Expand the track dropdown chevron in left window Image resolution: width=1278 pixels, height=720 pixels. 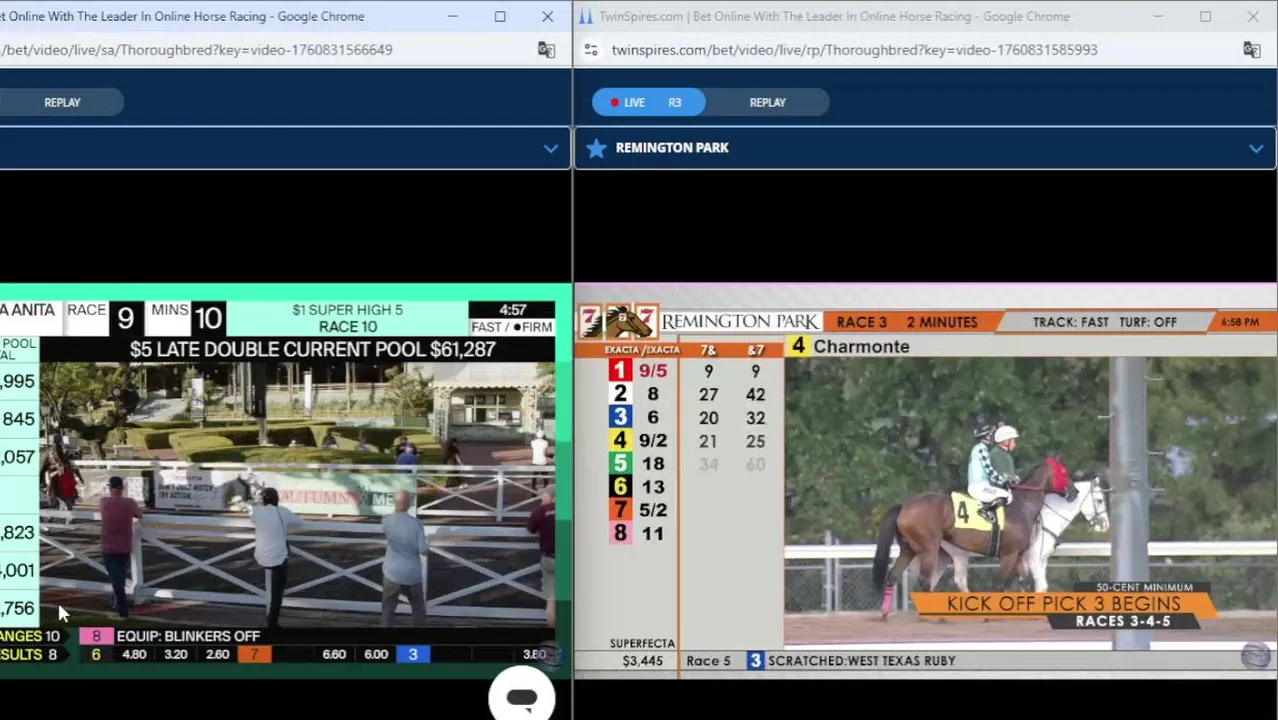click(x=550, y=148)
